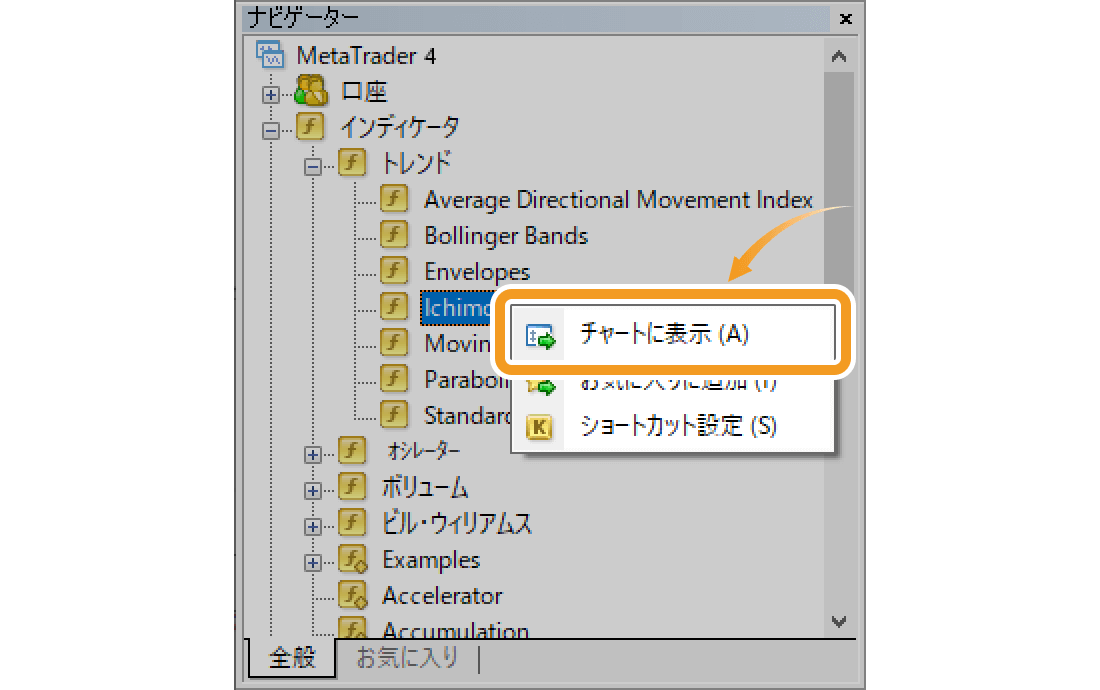The image size is (1100, 690).
Task: Click the ショートカット設定 K icon
Action: click(539, 426)
